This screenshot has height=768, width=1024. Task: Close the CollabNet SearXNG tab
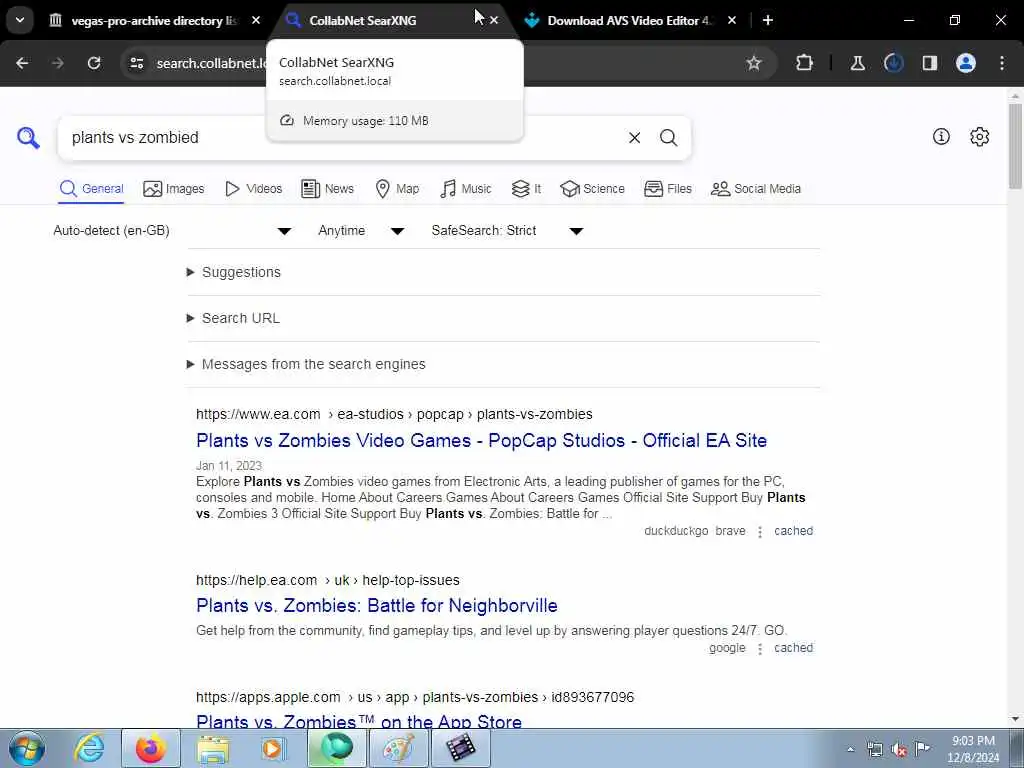(494, 20)
